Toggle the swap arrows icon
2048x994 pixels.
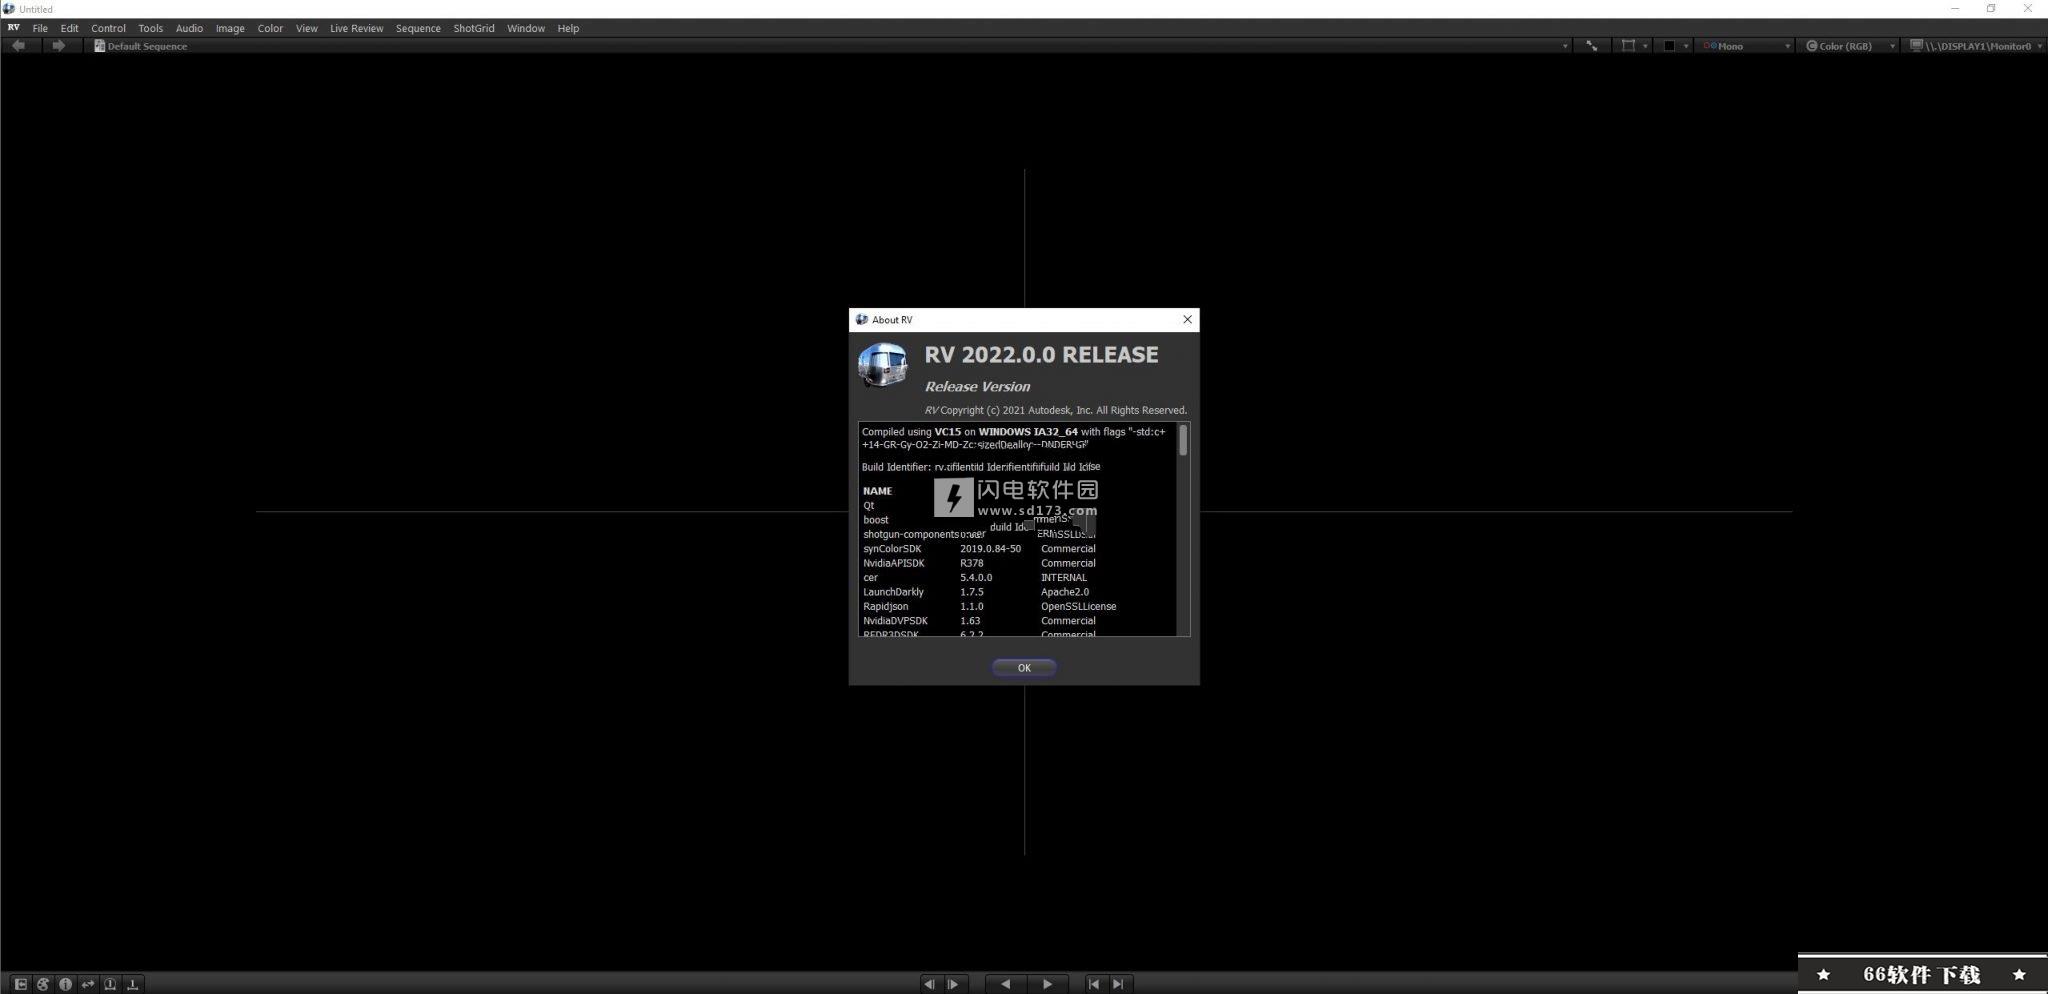coord(88,984)
